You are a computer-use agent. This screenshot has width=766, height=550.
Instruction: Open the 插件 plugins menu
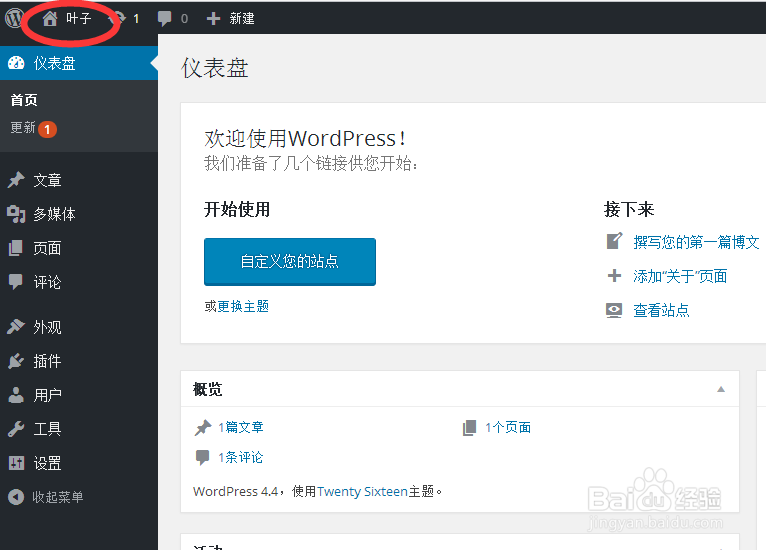click(47, 361)
